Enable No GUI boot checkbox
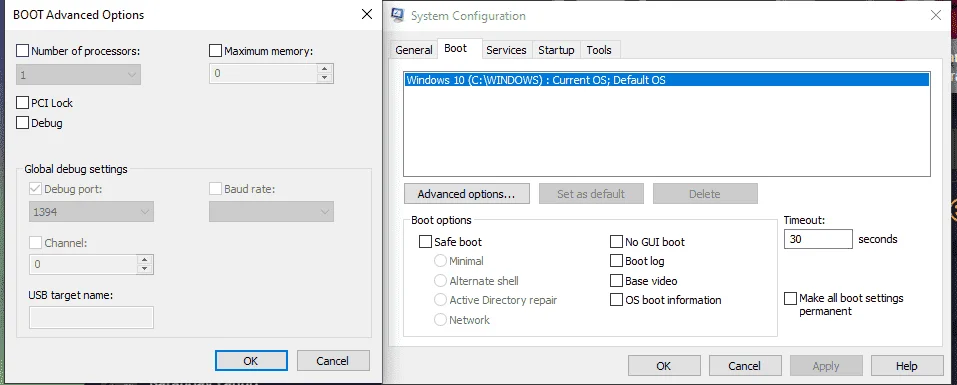This screenshot has width=957, height=385. point(616,242)
